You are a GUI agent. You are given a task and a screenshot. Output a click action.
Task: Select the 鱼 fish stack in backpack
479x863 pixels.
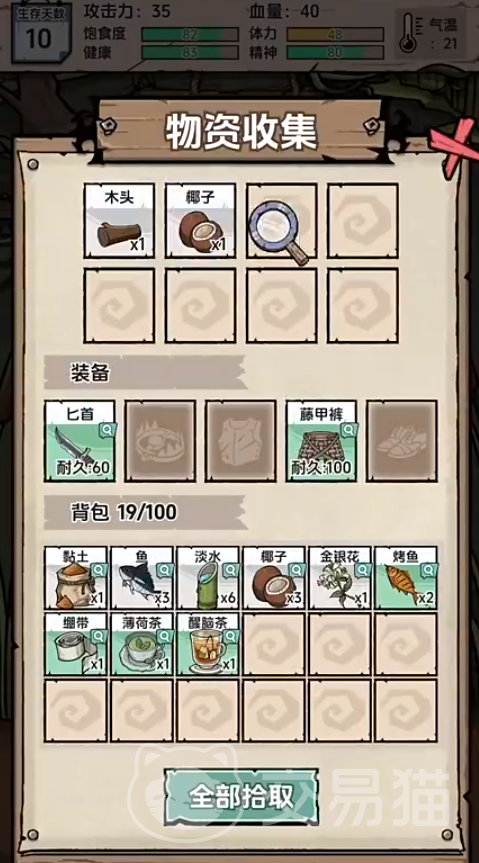tap(142, 577)
